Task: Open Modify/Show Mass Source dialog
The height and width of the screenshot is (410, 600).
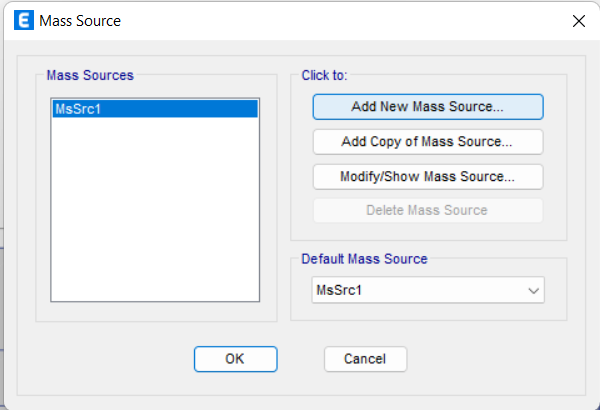Action: pyautogui.click(x=428, y=176)
